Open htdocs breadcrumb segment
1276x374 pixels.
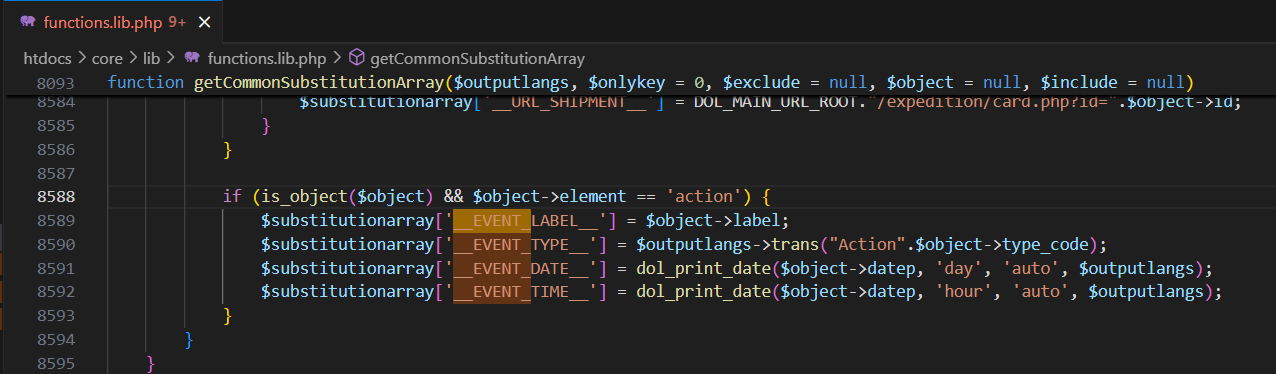[x=47, y=58]
